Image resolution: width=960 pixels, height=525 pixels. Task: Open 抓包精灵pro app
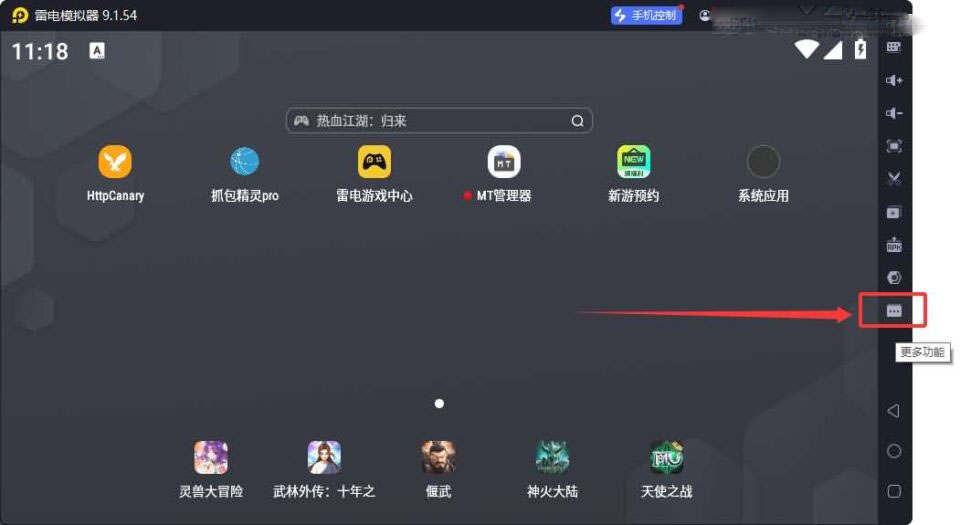(x=245, y=162)
